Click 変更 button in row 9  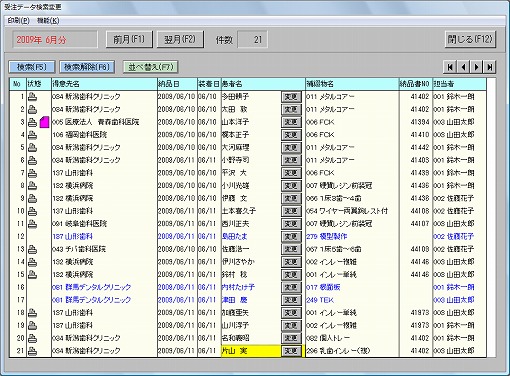pos(291,198)
